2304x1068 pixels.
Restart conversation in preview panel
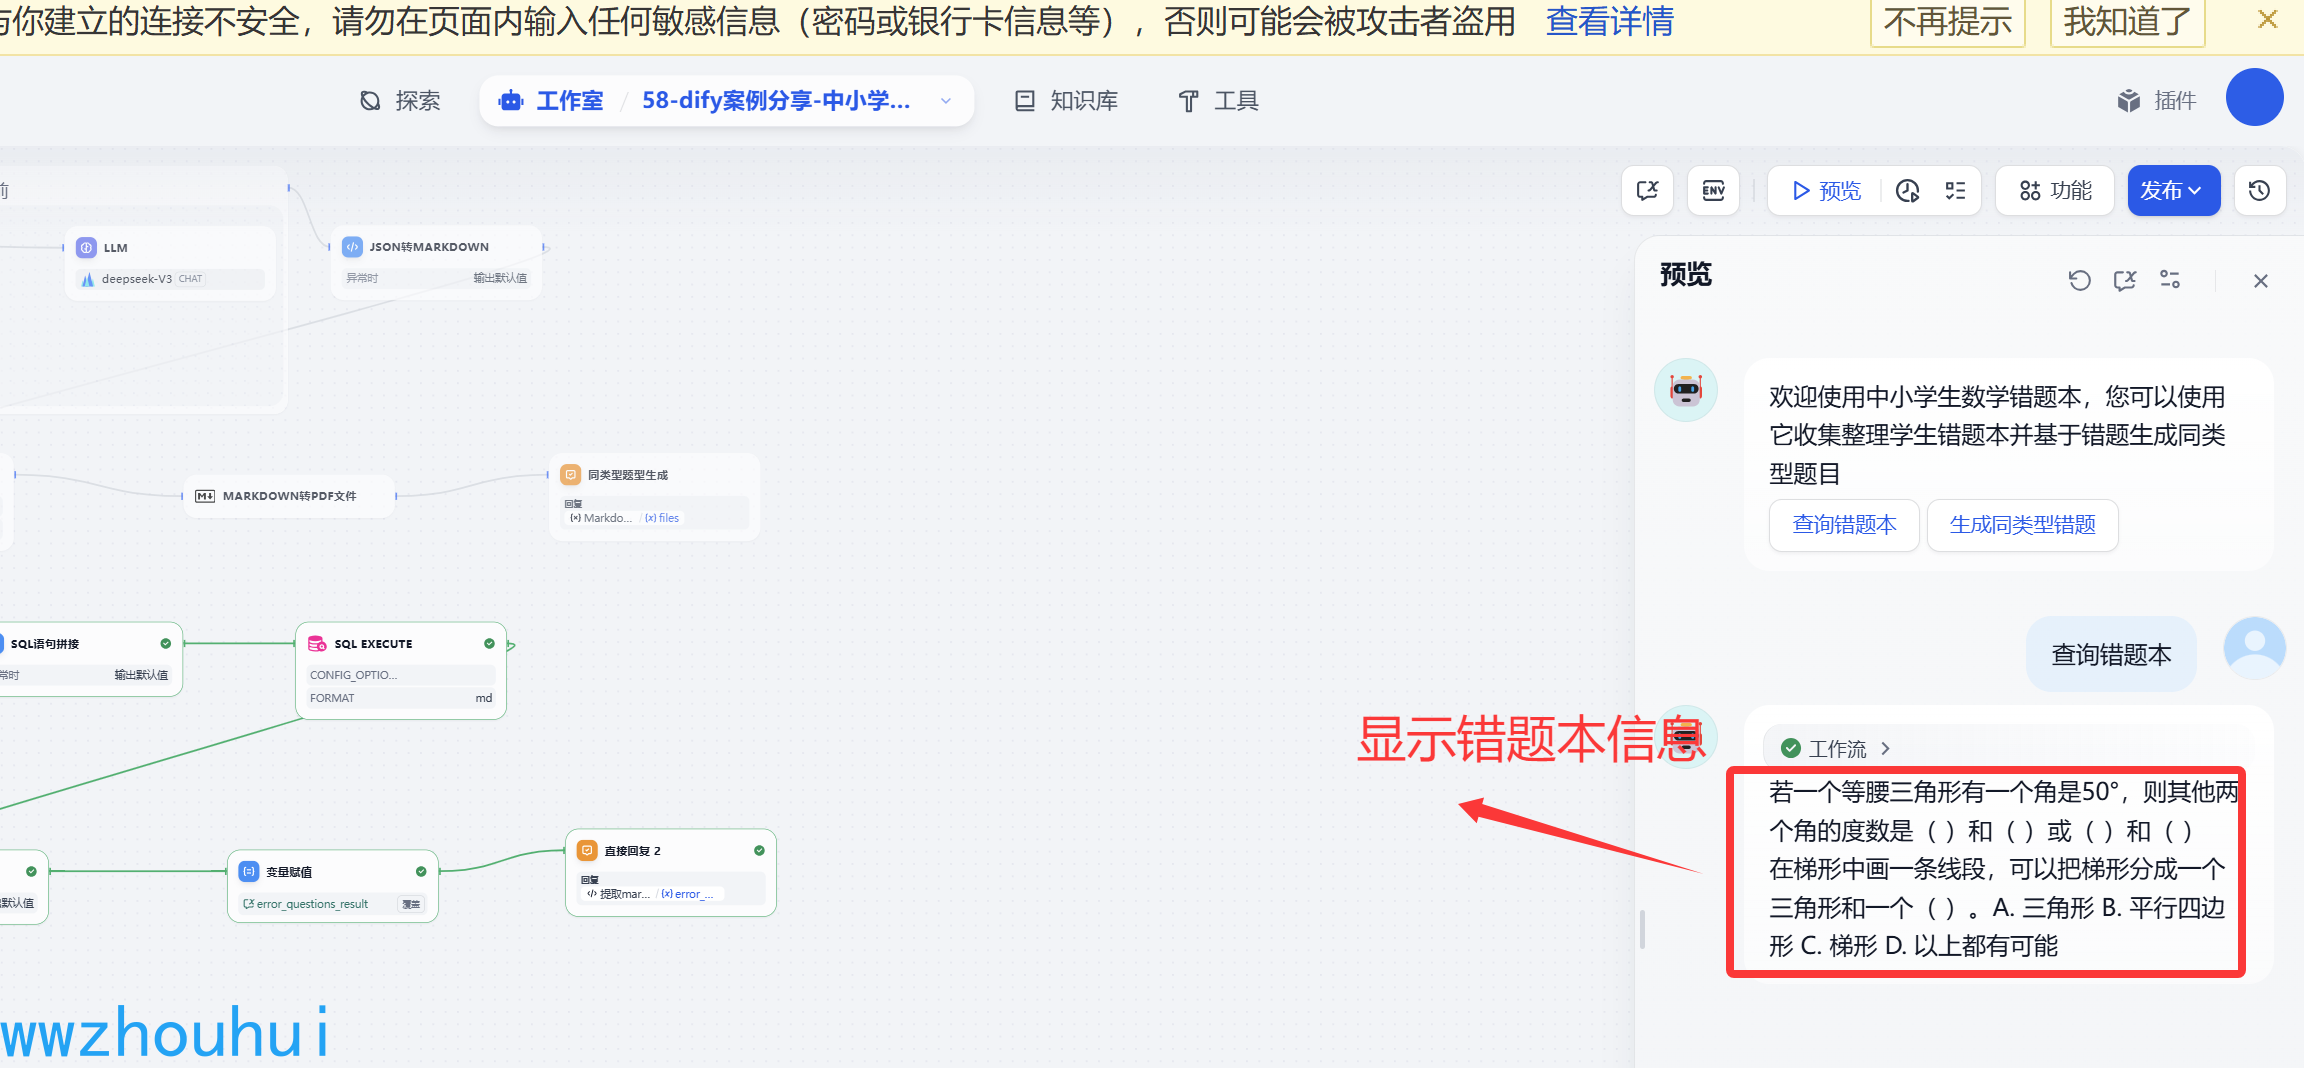[x=2079, y=280]
